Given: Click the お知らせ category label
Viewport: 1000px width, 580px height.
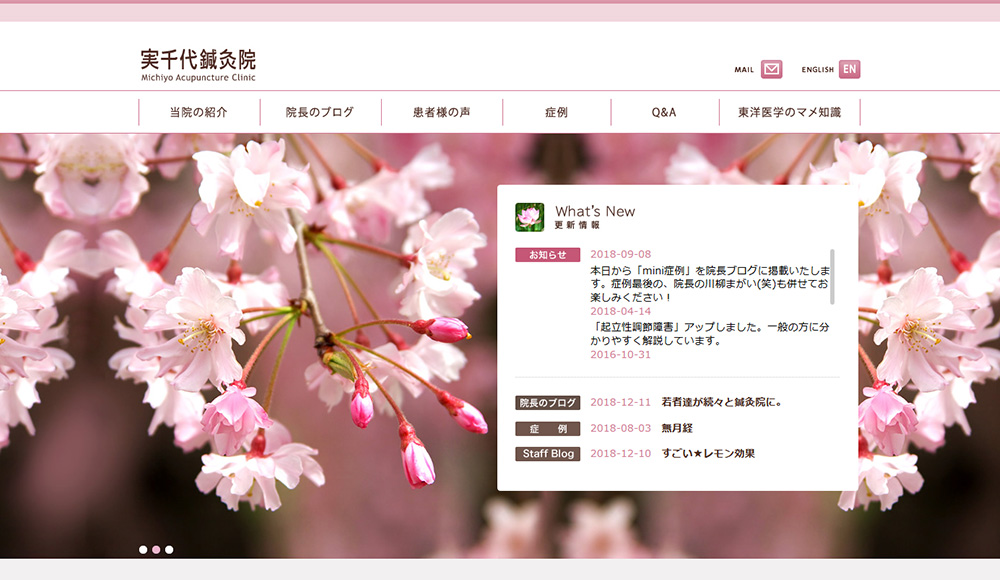Looking at the screenshot, I should point(548,255).
